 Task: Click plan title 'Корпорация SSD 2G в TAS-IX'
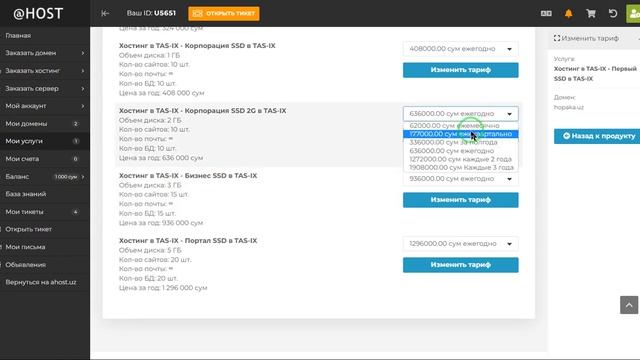point(235,111)
